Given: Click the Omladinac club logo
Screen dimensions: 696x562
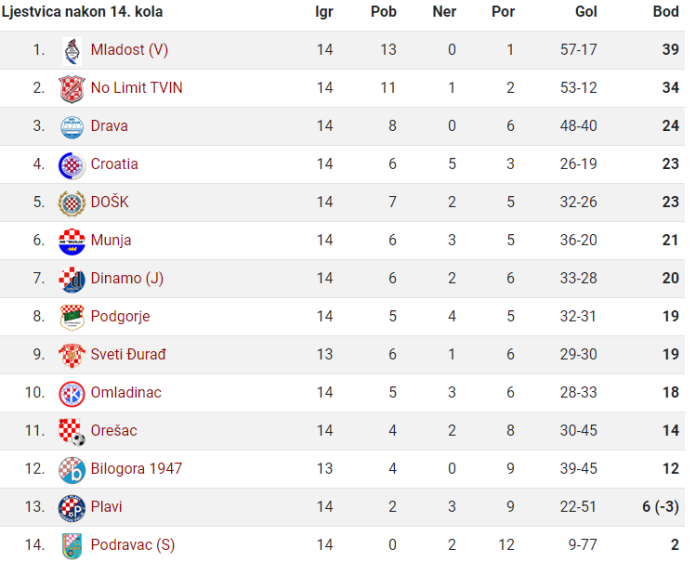Looking at the screenshot, I should click(72, 394).
